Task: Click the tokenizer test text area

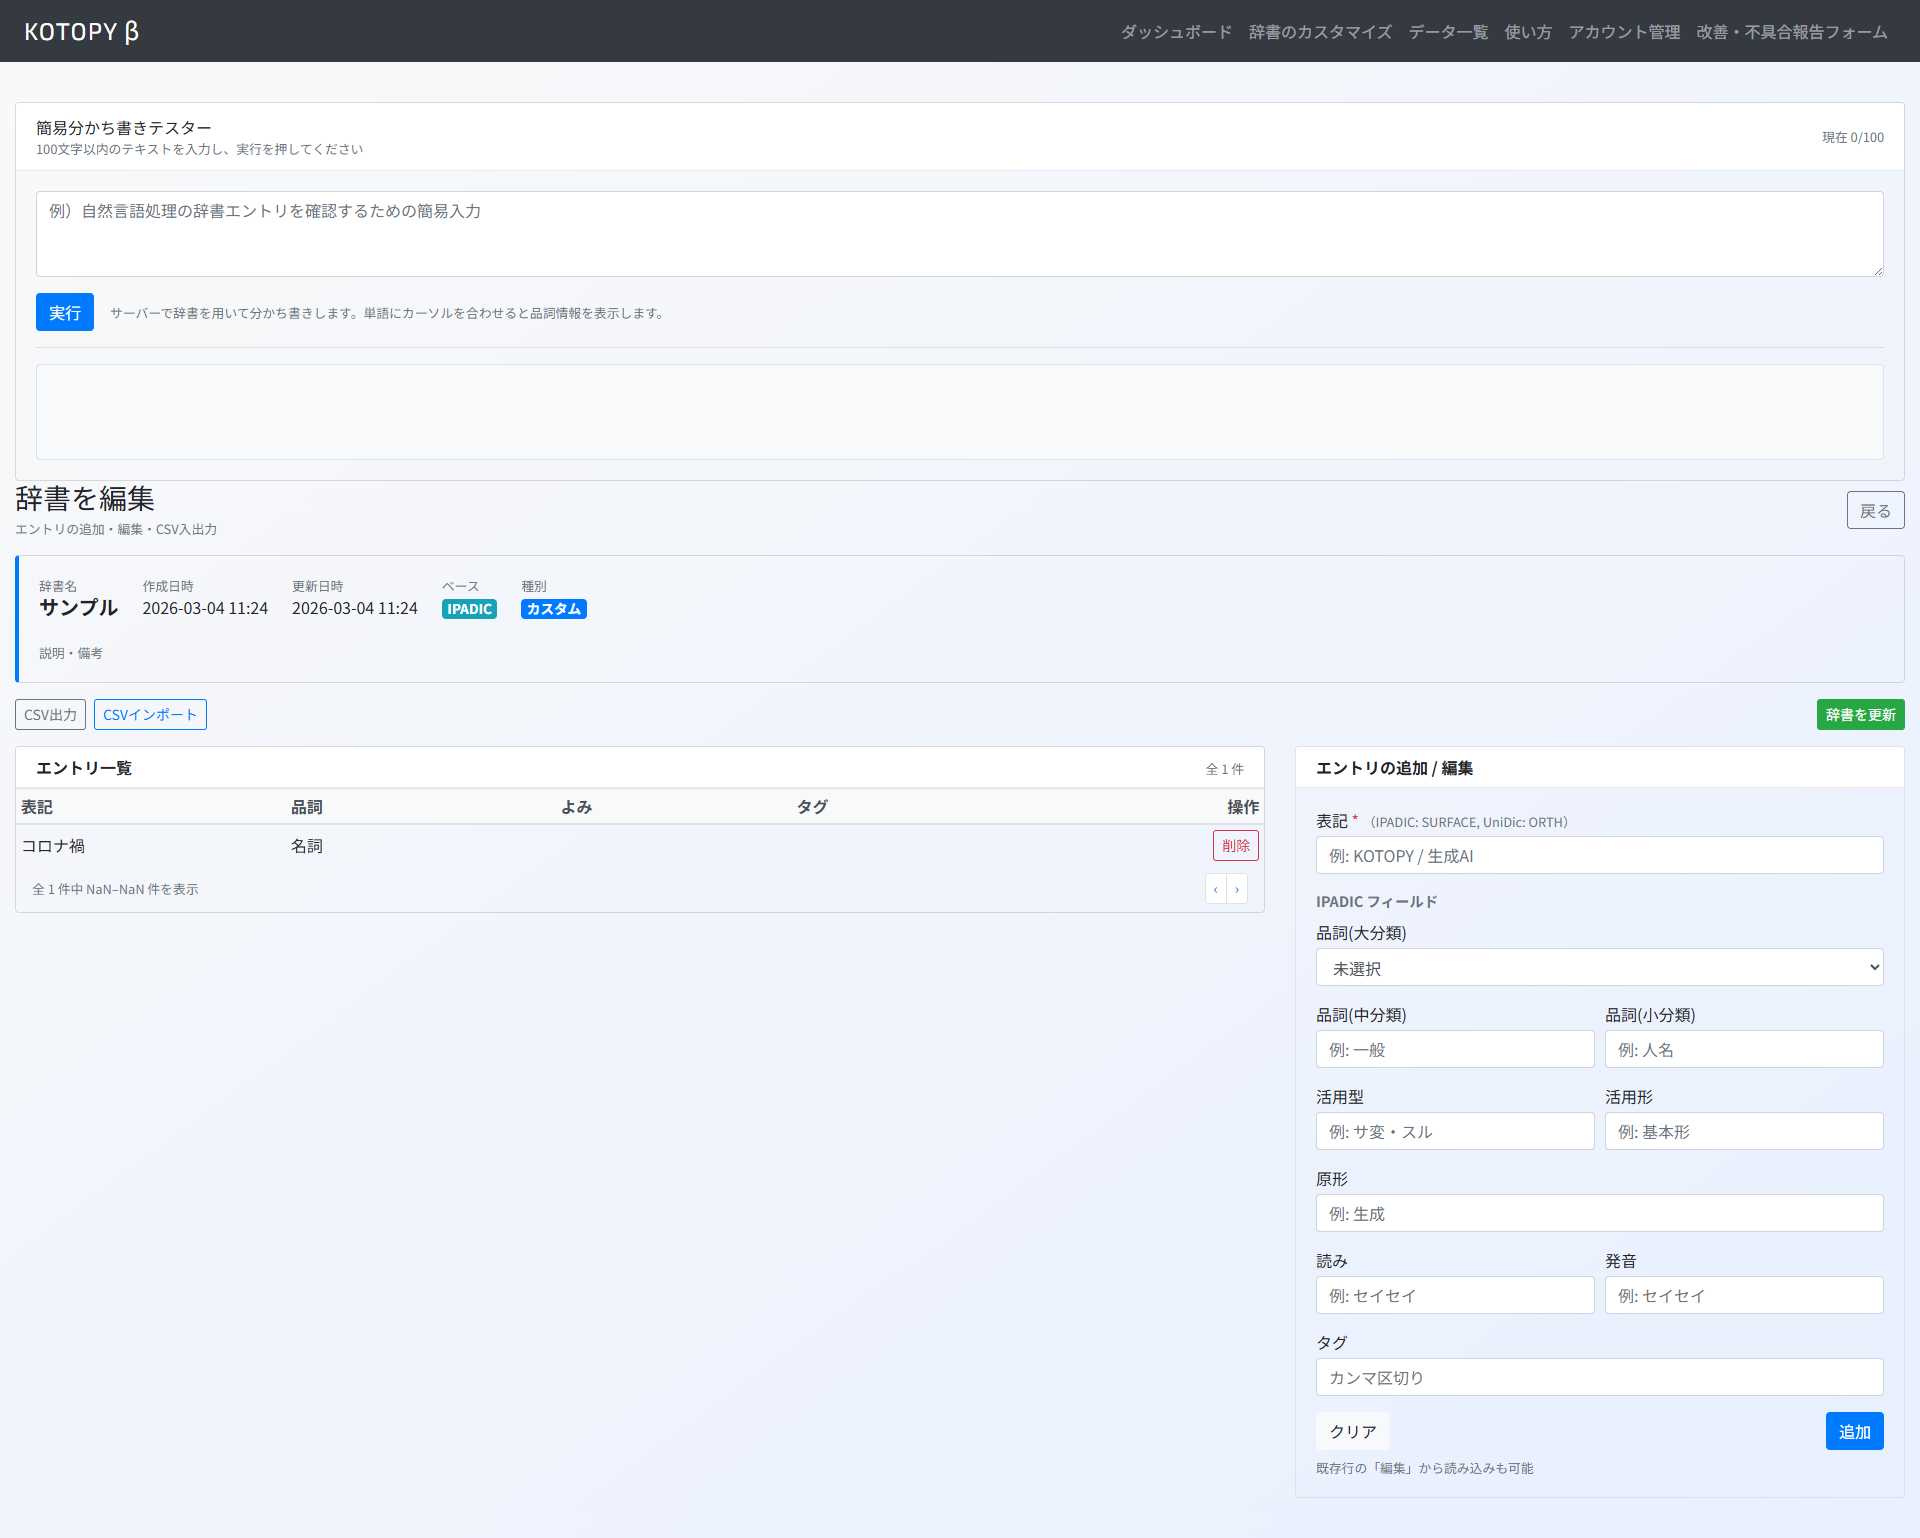Action: [959, 234]
